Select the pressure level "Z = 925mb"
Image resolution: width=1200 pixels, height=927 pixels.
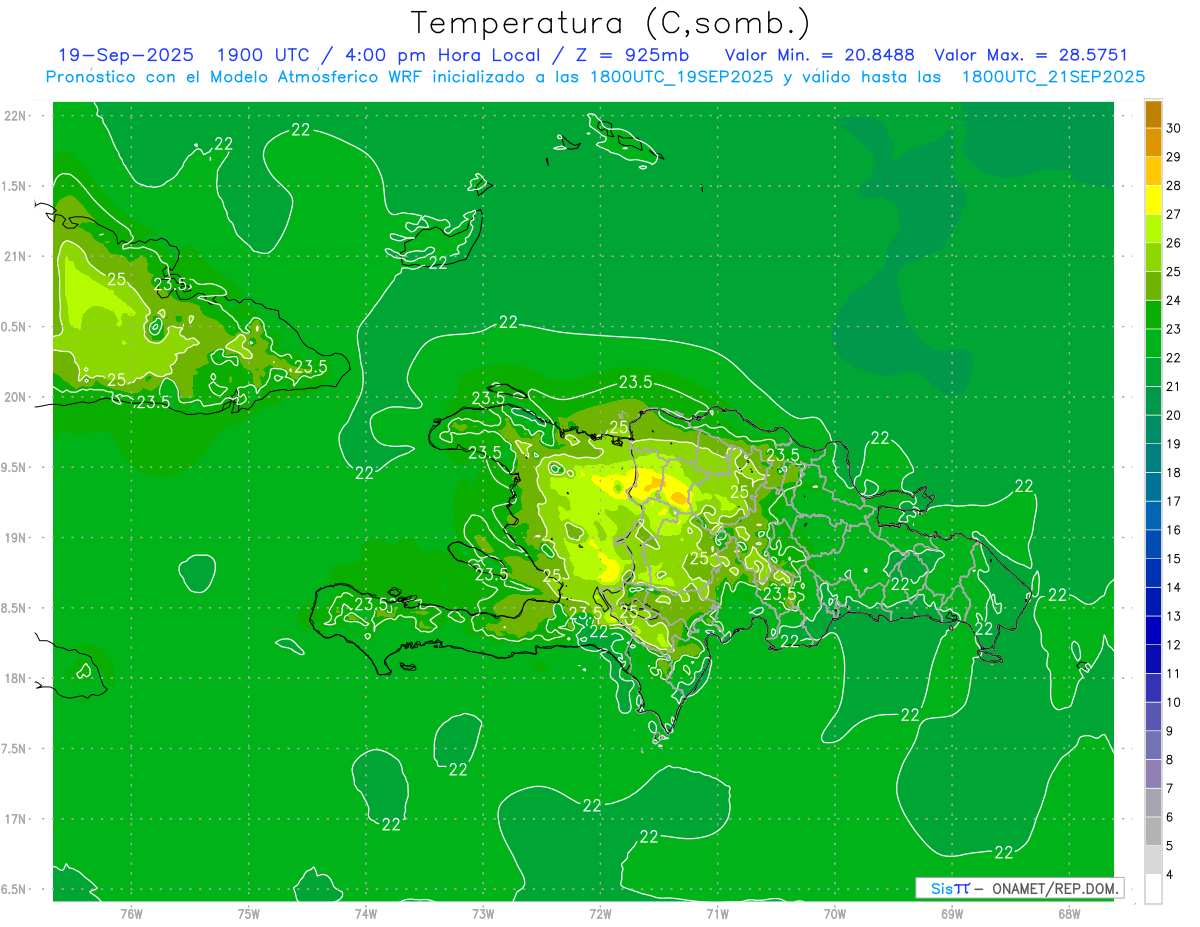coord(633,55)
